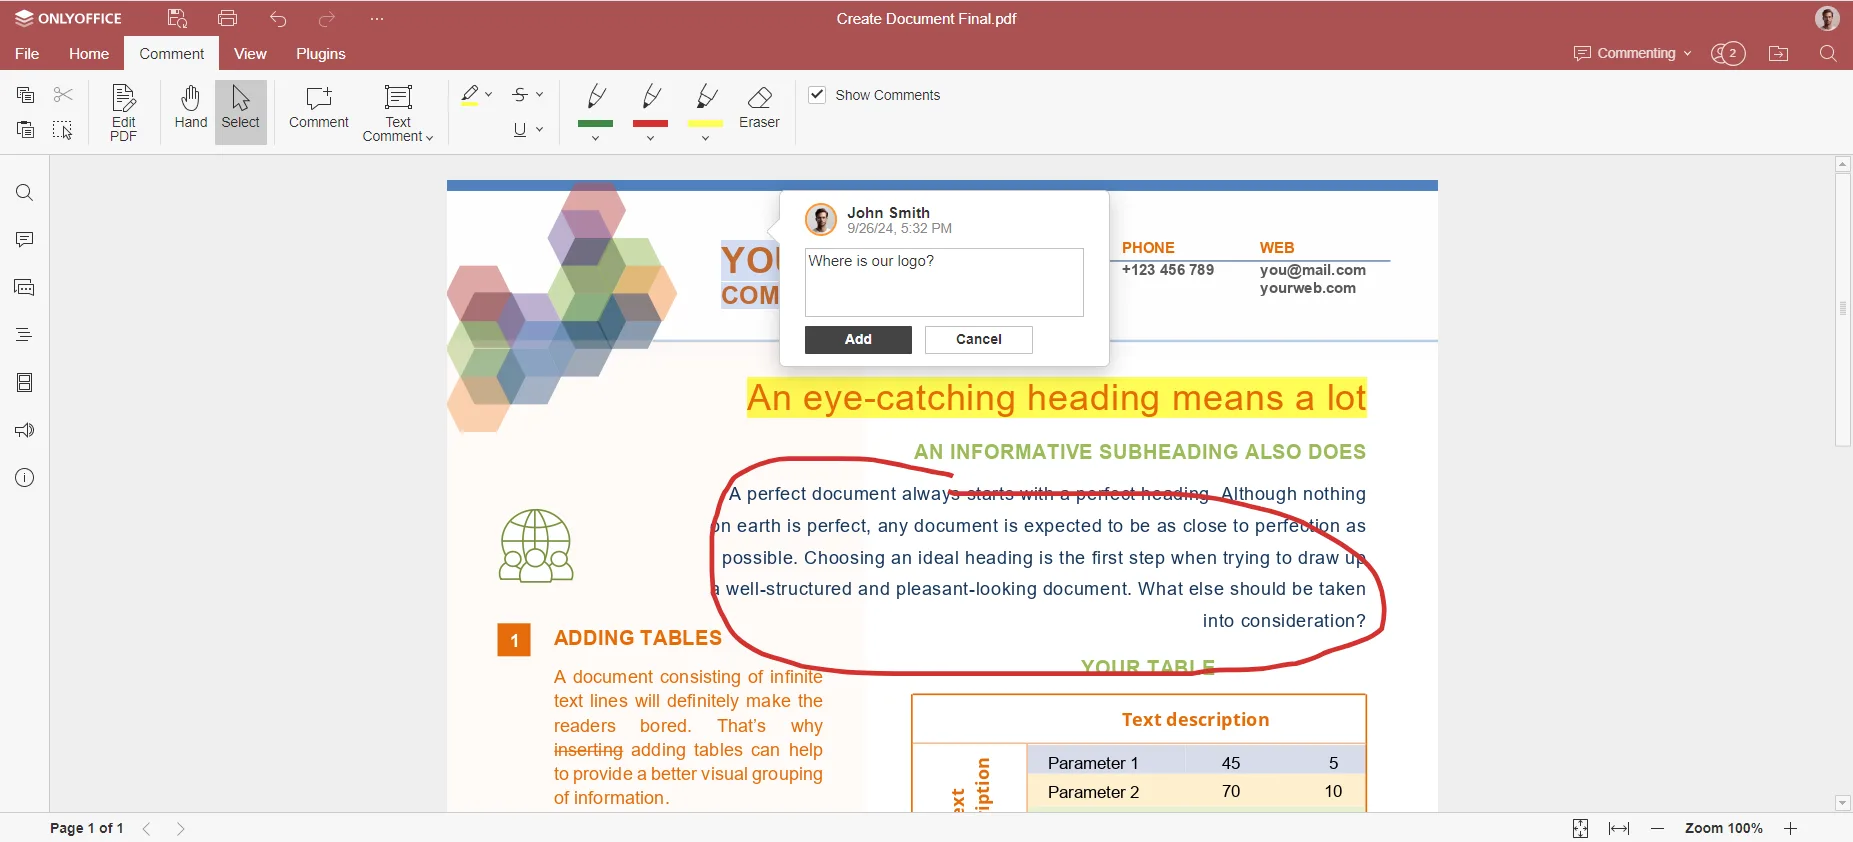This screenshot has height=842, width=1853.
Task: Click the Cut scissors icon
Action: [x=63, y=95]
